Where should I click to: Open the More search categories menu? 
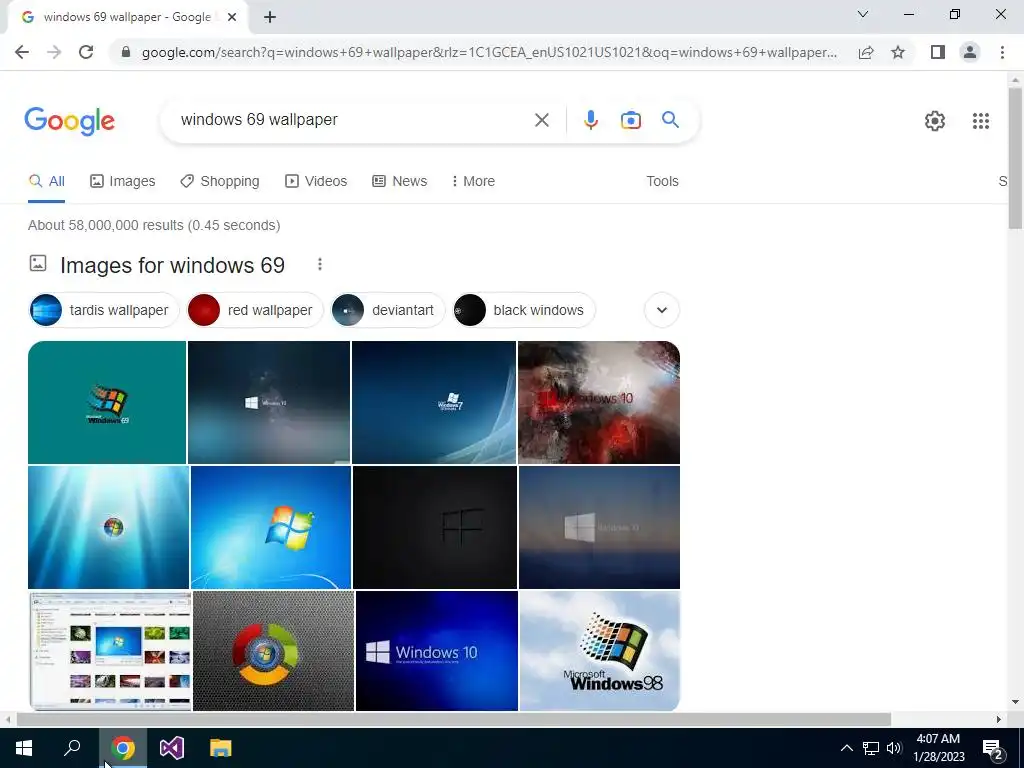473,181
